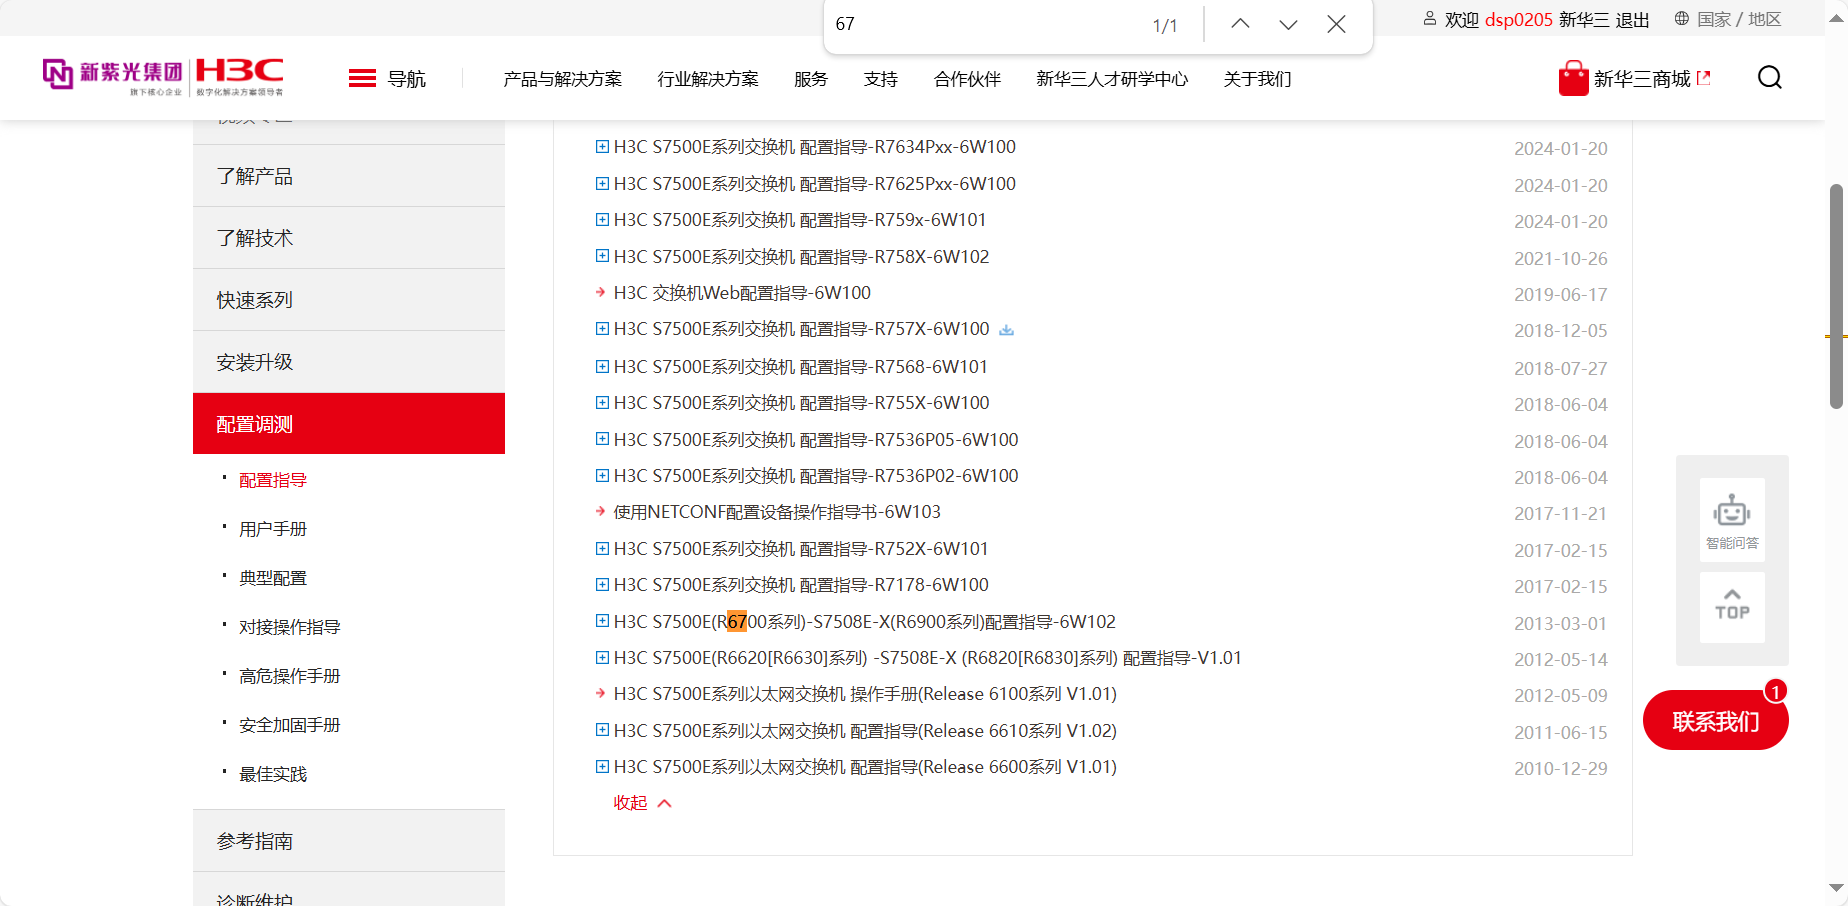Click the page vertical scrollbar thumb

coord(1836,296)
